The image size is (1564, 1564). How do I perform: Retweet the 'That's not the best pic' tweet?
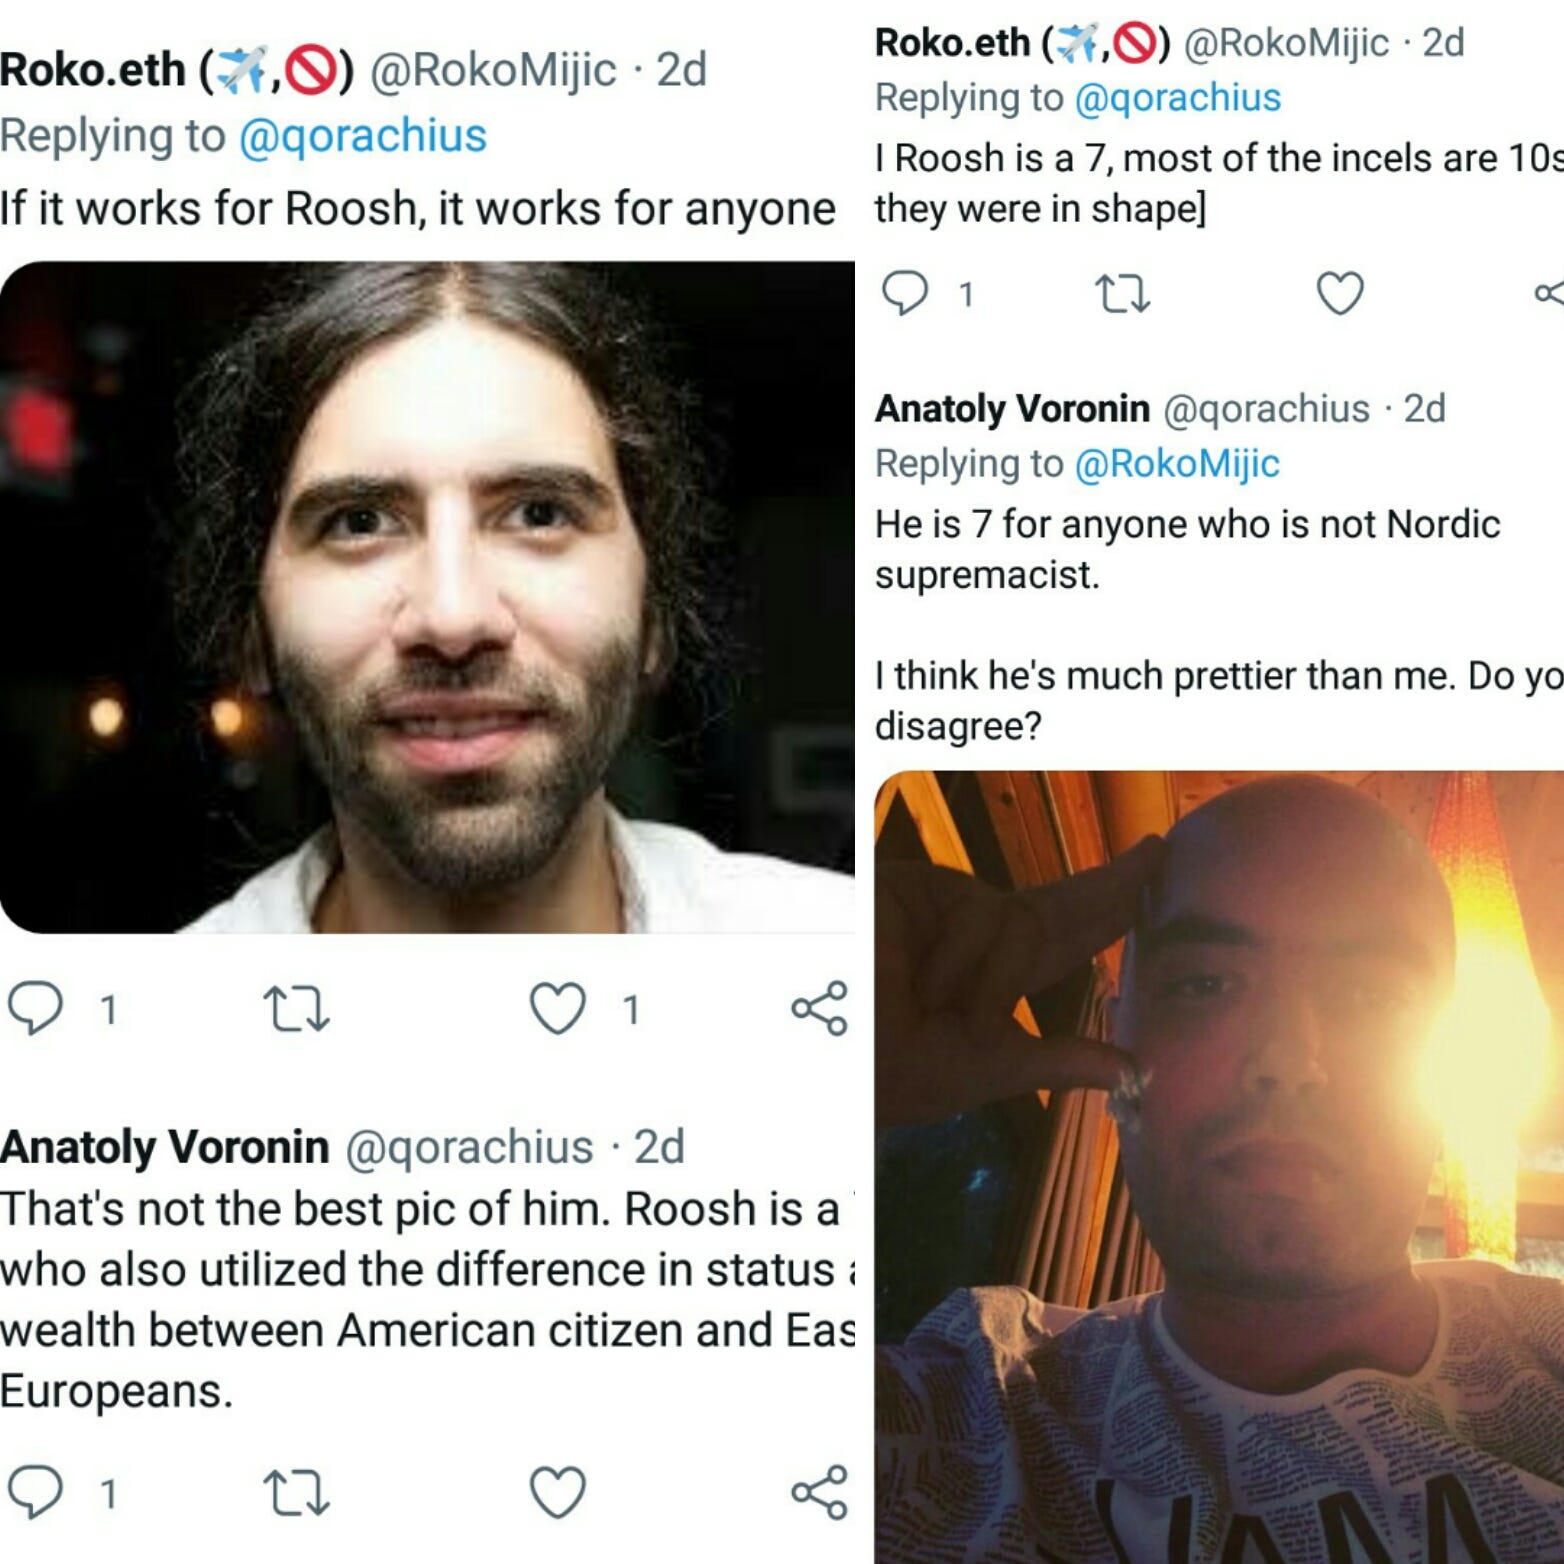[296, 1493]
